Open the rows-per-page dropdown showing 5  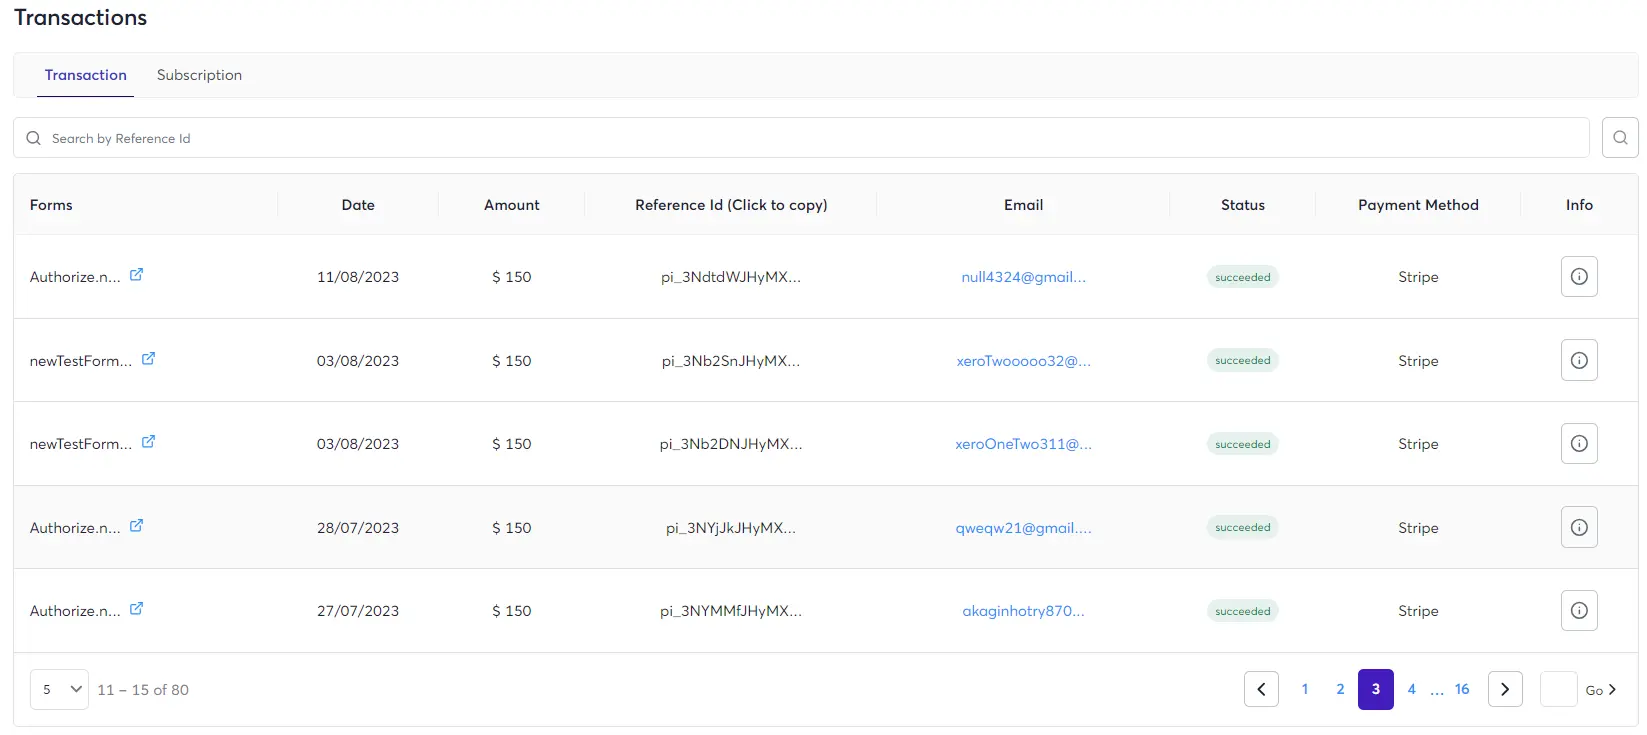point(59,689)
